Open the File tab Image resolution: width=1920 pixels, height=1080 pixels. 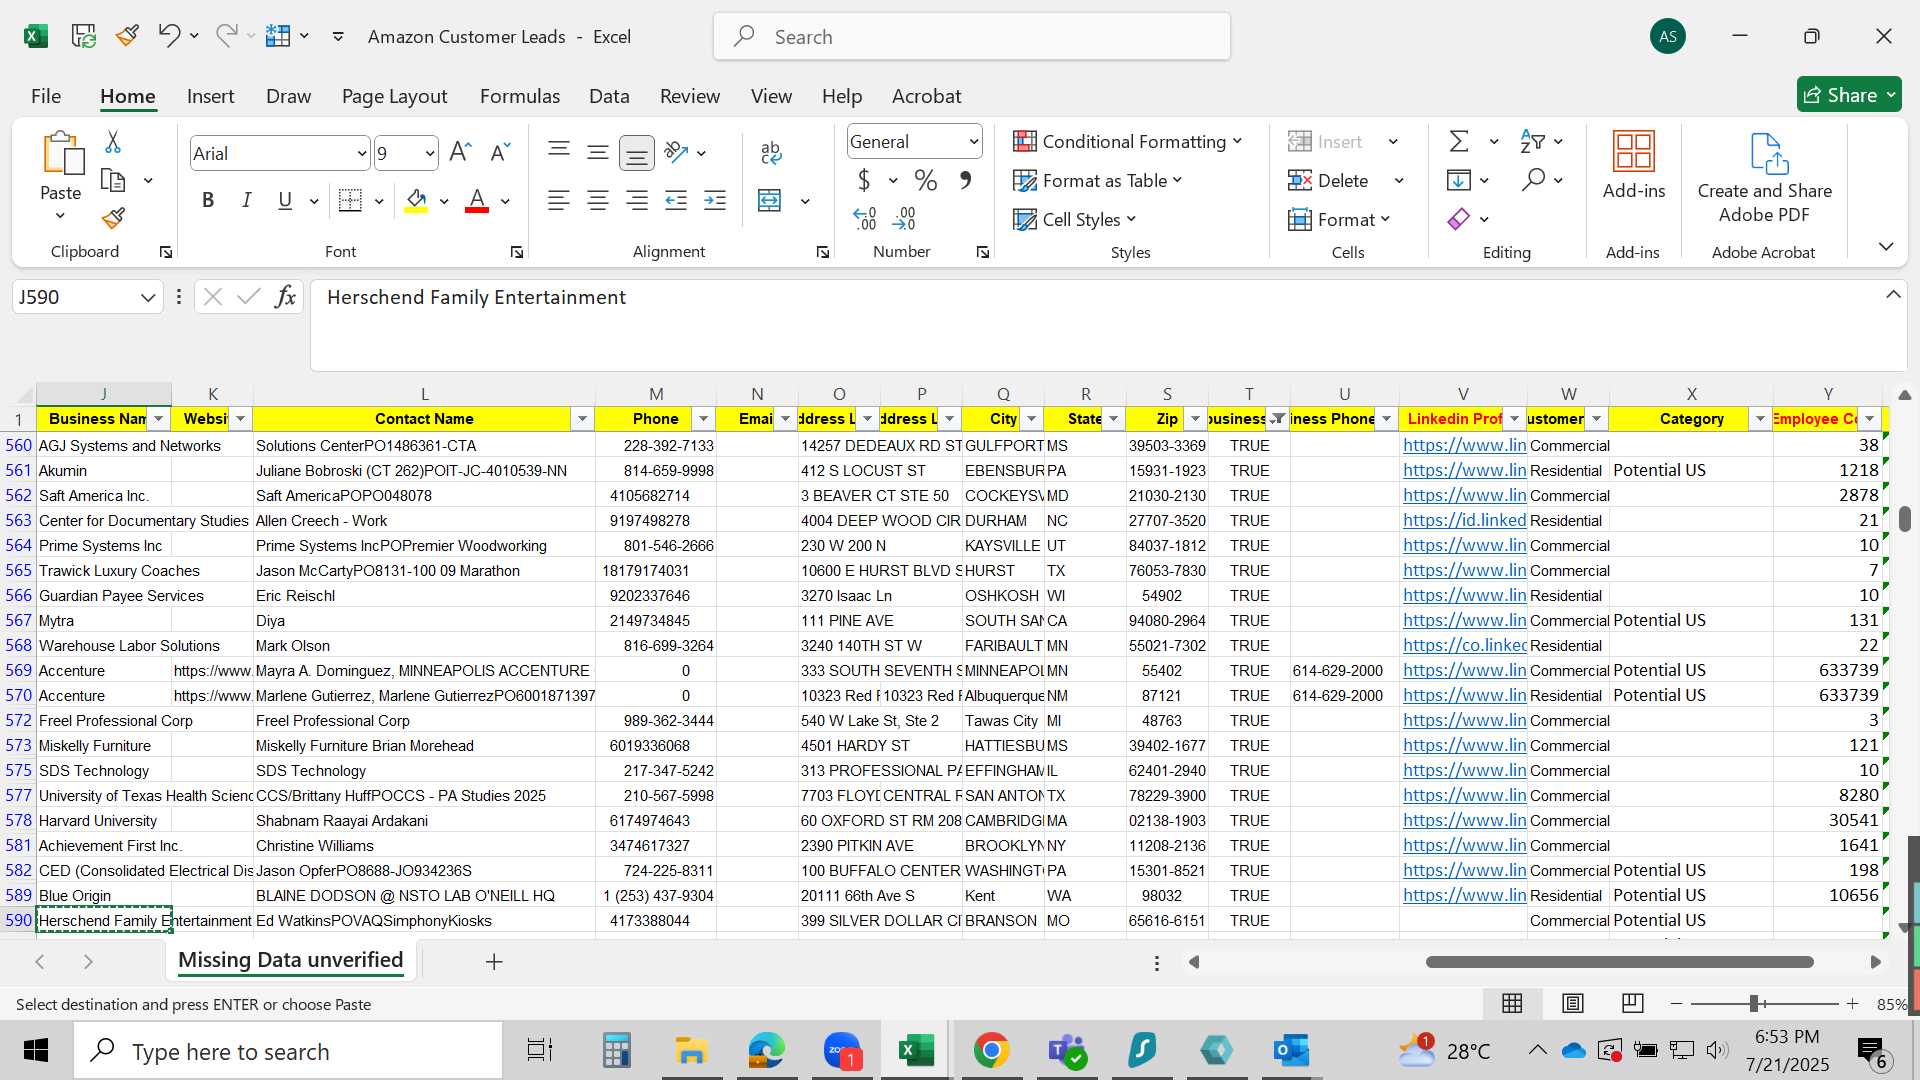46,96
